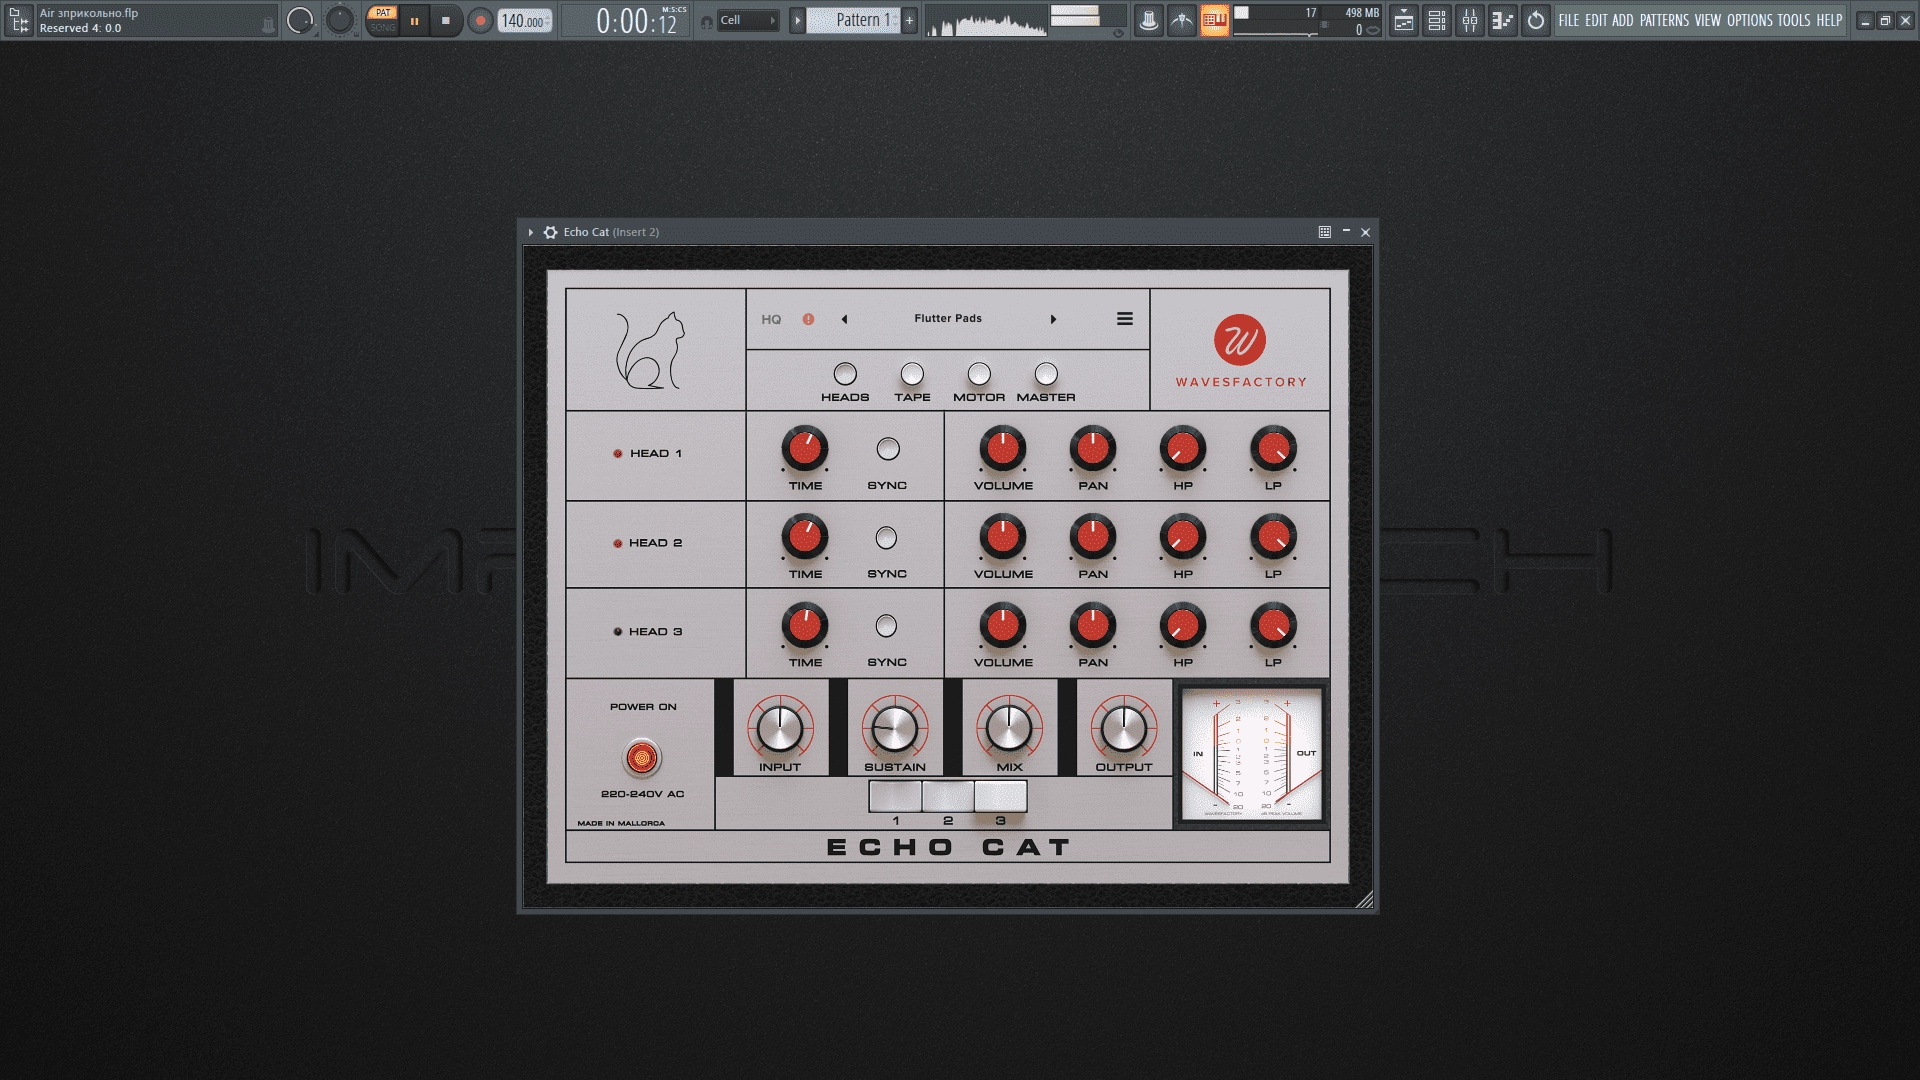Select the TAPE page button
1920x1080 pixels.
click(x=912, y=374)
